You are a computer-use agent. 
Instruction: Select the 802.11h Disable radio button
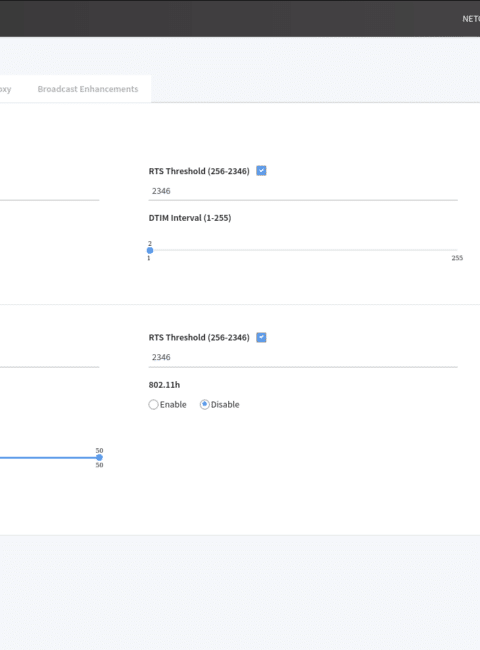[x=204, y=405]
